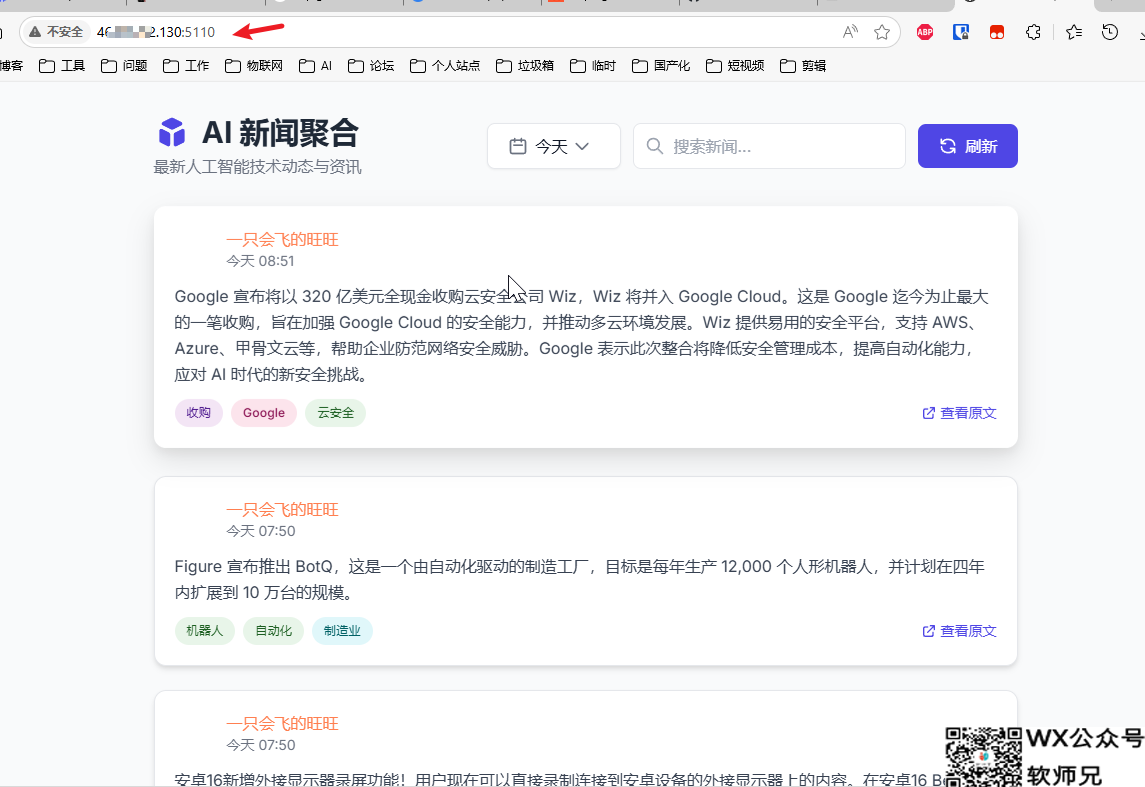Click the AI 新闻聚合 cube logo

[172, 132]
